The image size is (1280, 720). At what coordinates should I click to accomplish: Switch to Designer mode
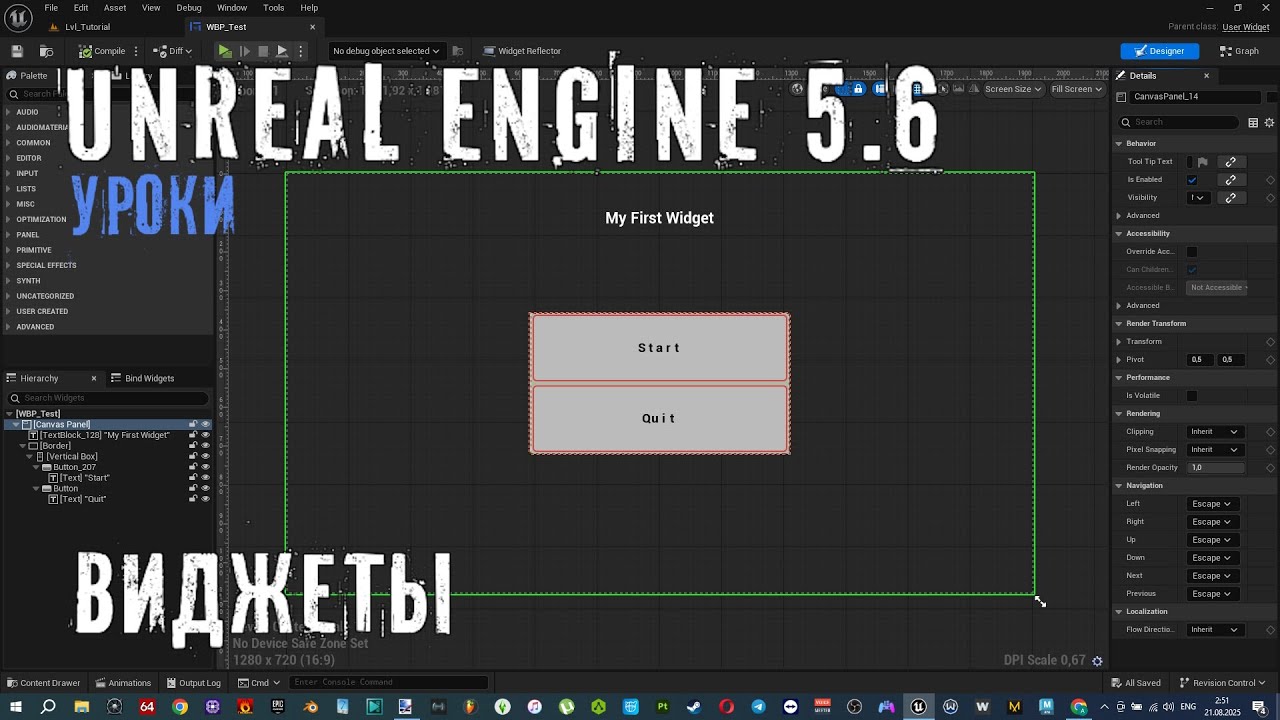point(1159,51)
